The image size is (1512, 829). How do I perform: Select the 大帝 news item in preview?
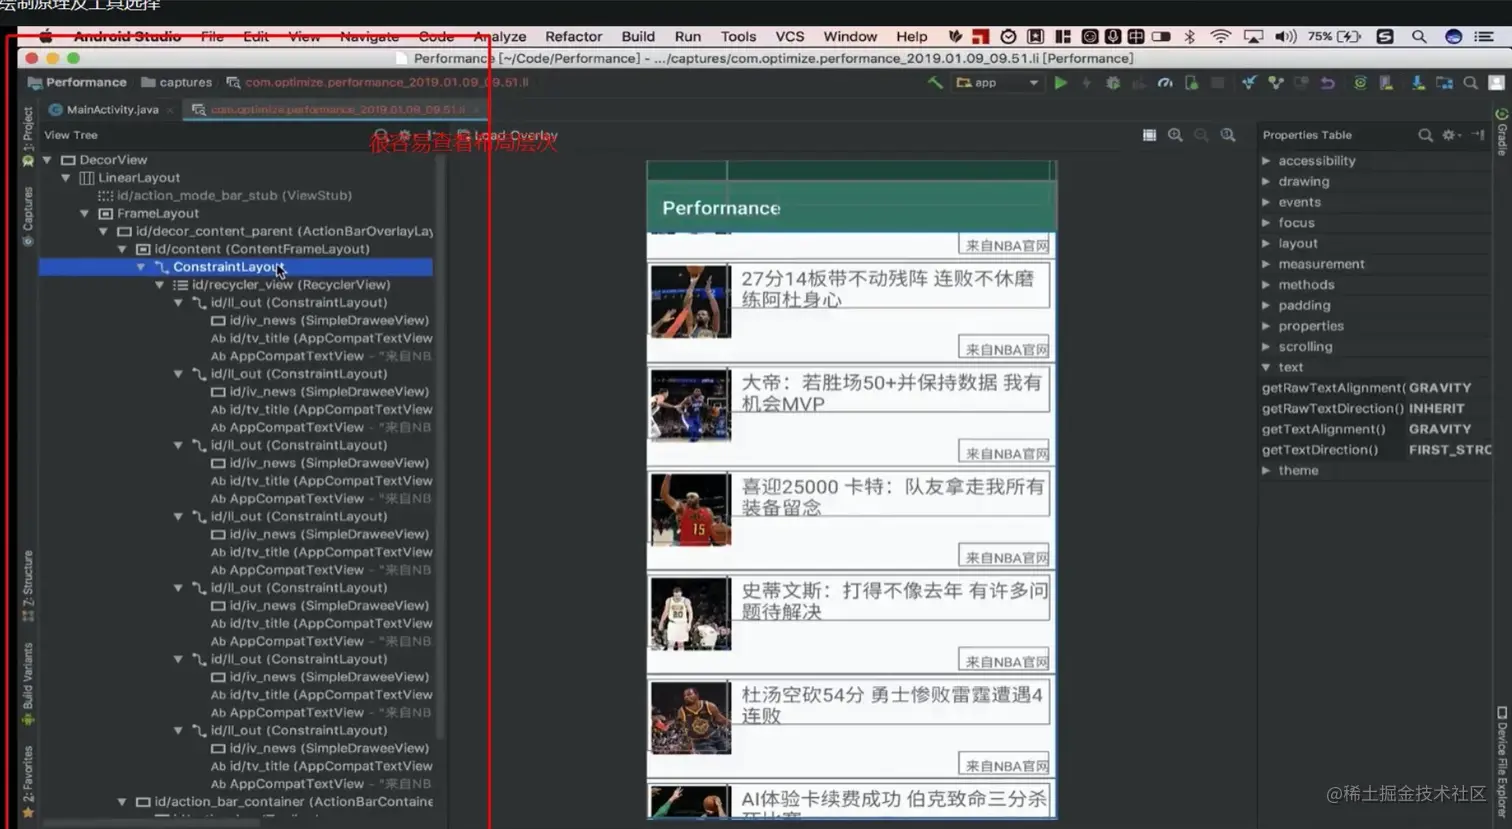pyautogui.click(x=851, y=414)
